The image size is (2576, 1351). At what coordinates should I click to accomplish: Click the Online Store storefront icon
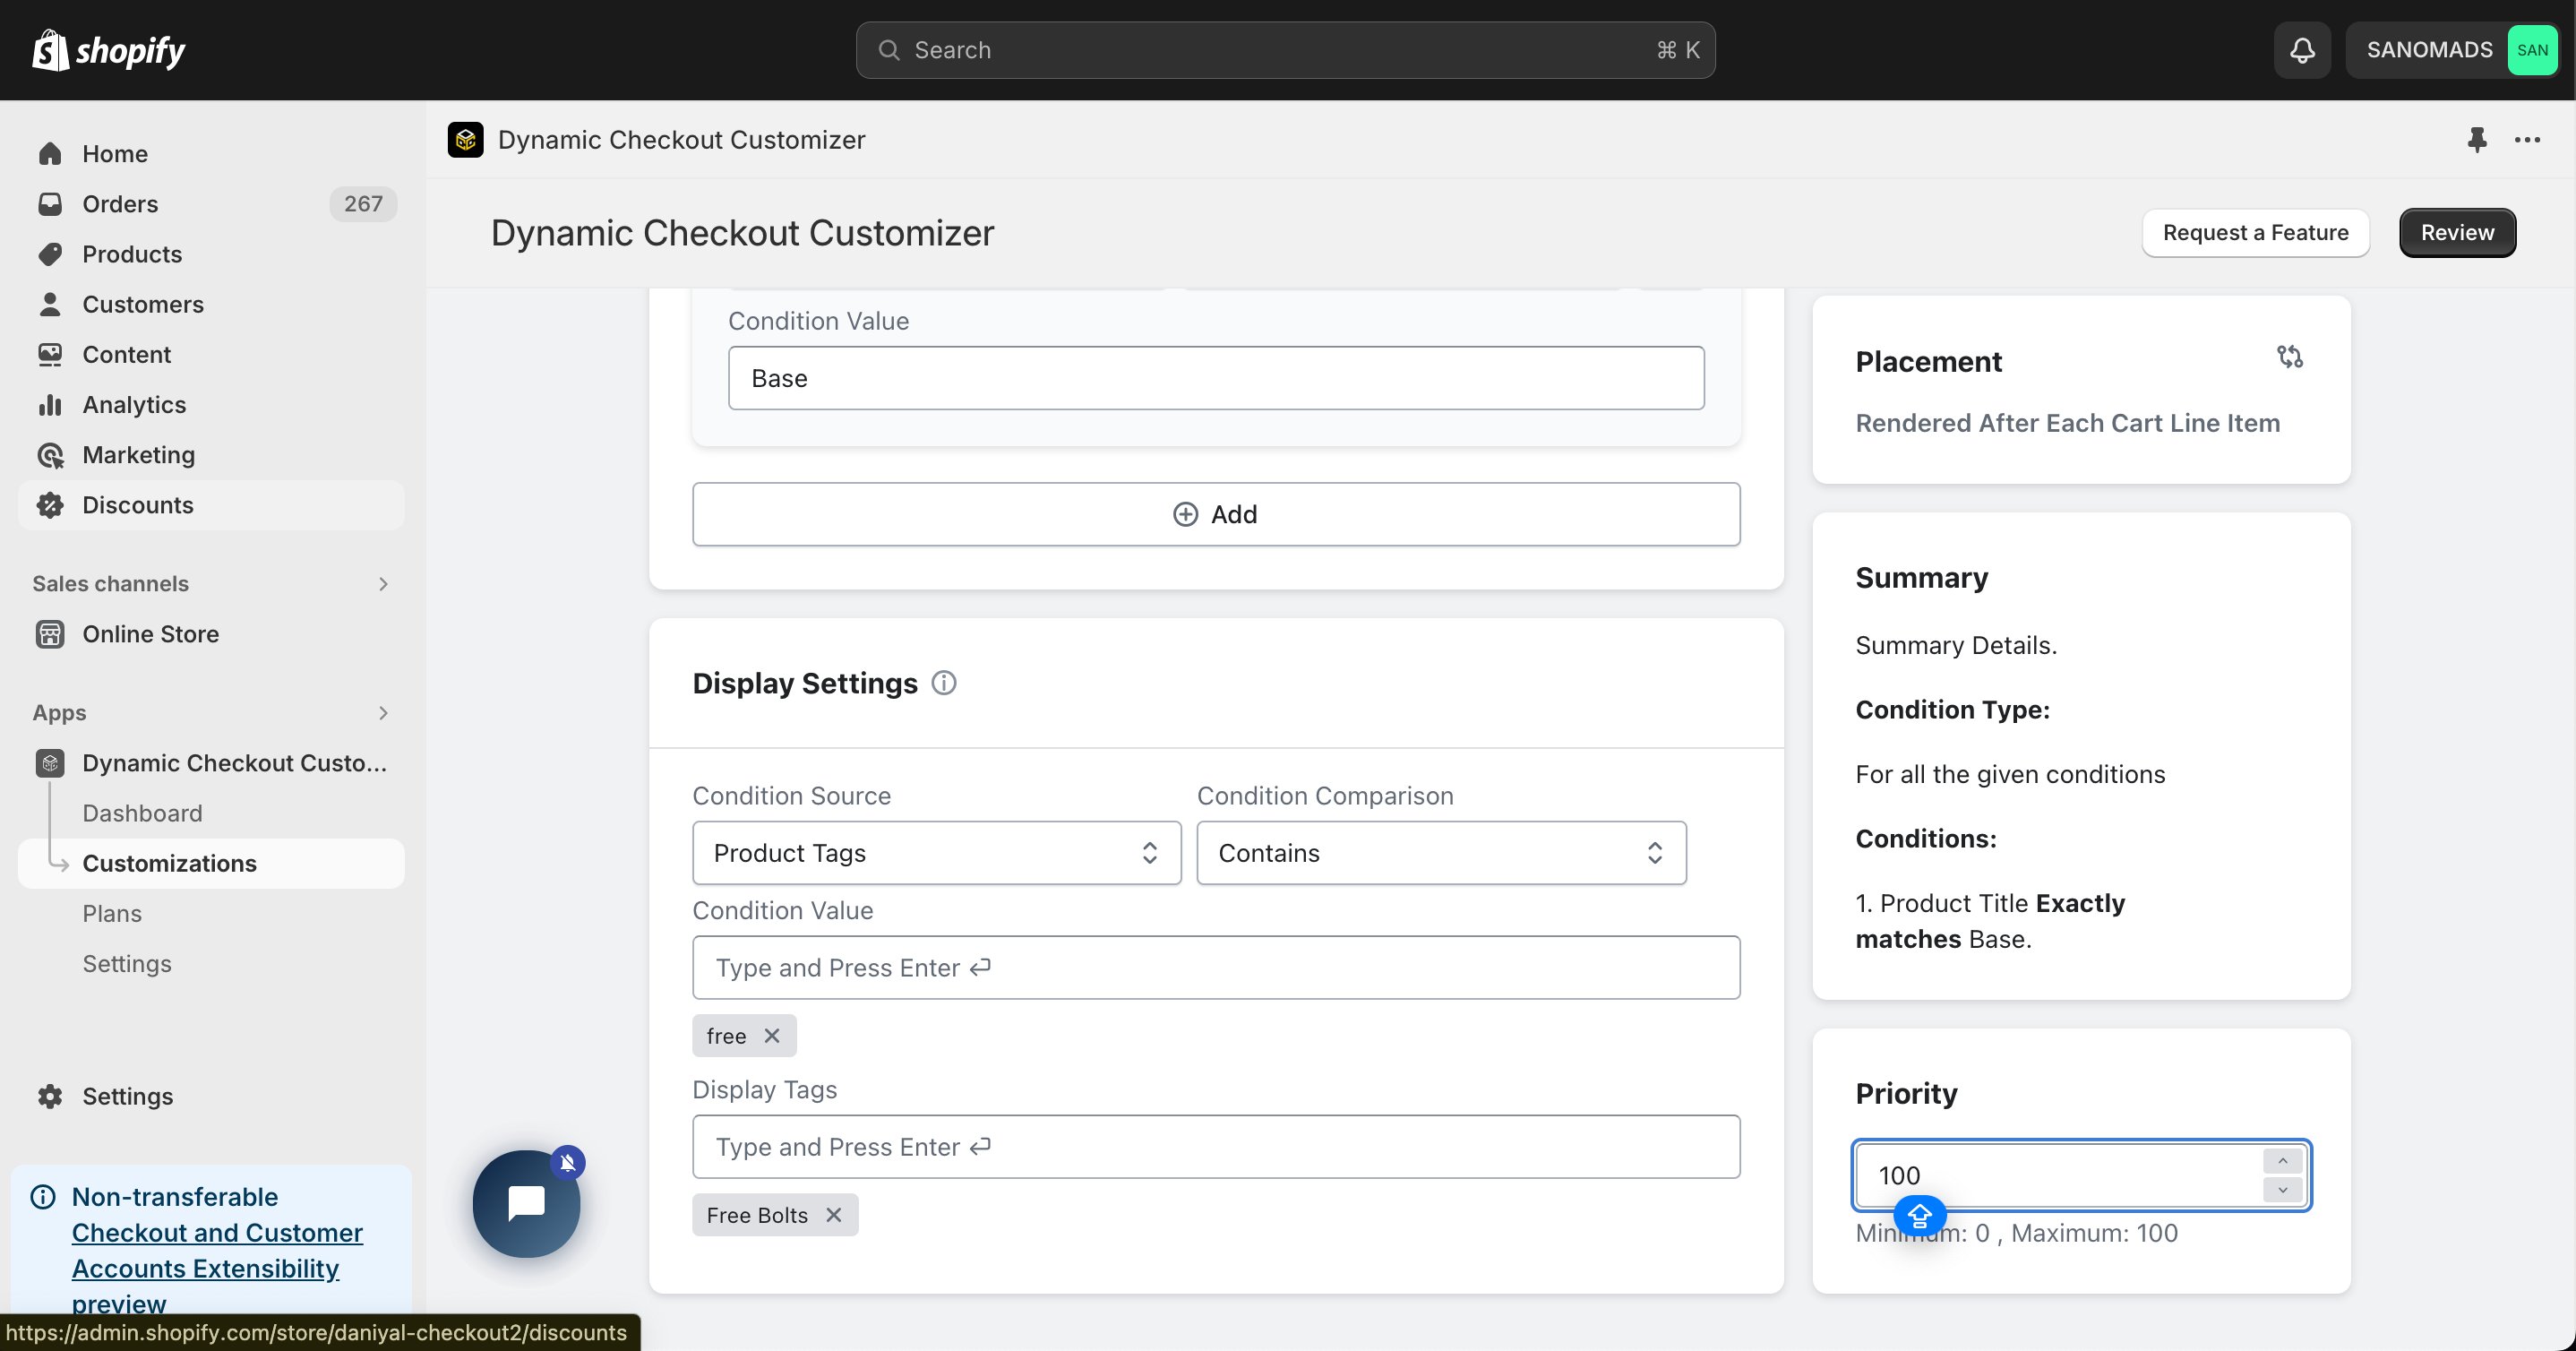tap(50, 634)
